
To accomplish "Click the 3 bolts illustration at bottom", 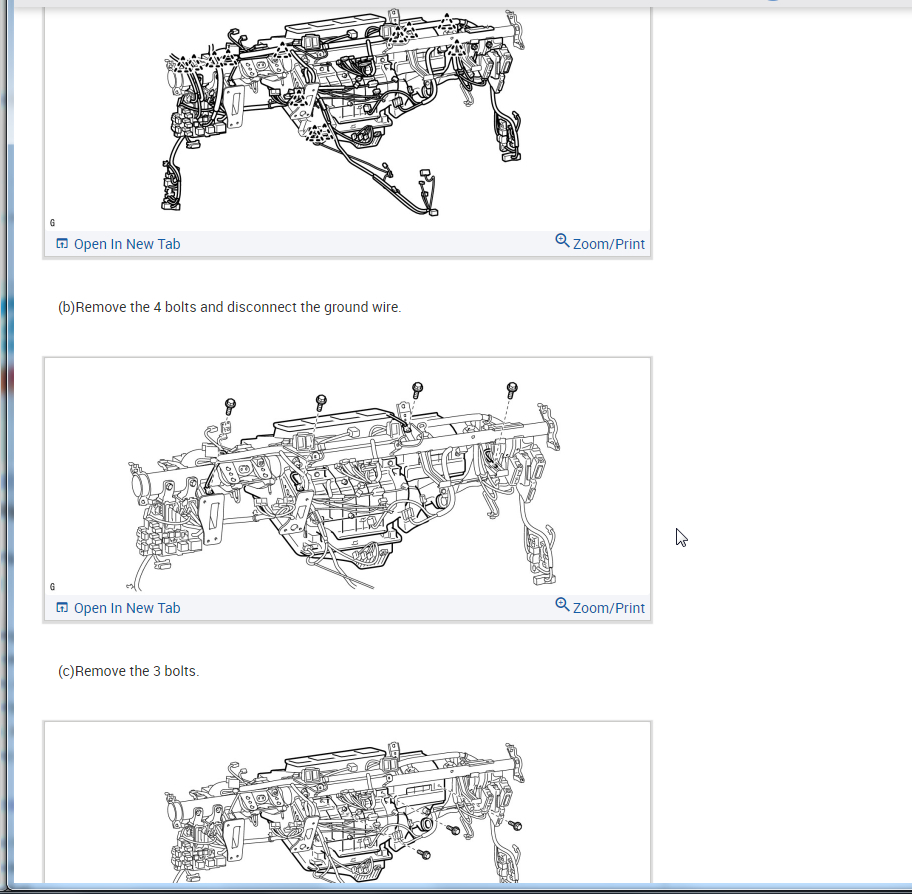I will [347, 803].
